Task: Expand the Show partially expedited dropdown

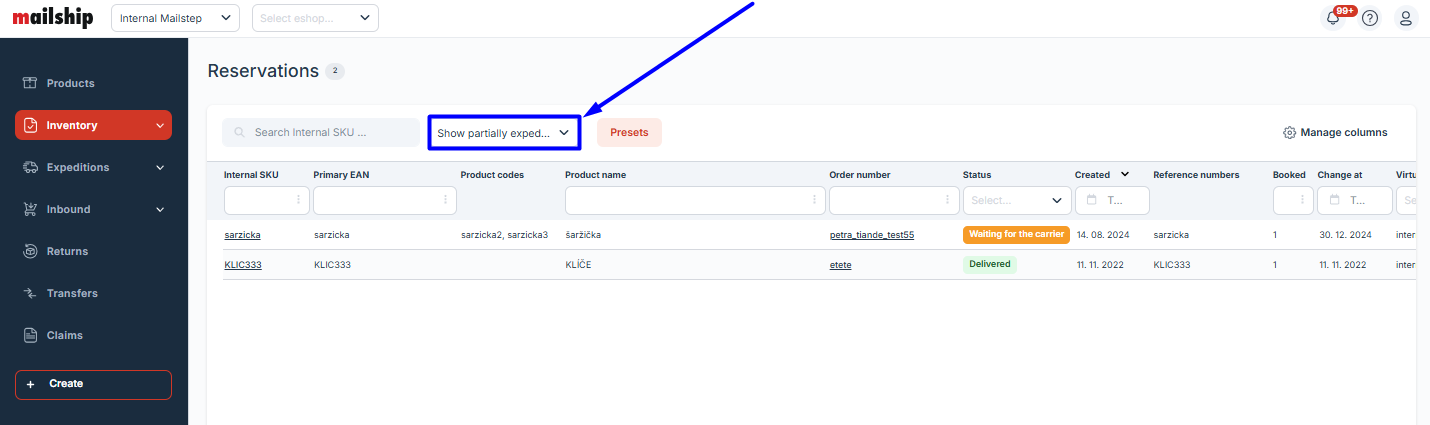Action: tap(503, 133)
